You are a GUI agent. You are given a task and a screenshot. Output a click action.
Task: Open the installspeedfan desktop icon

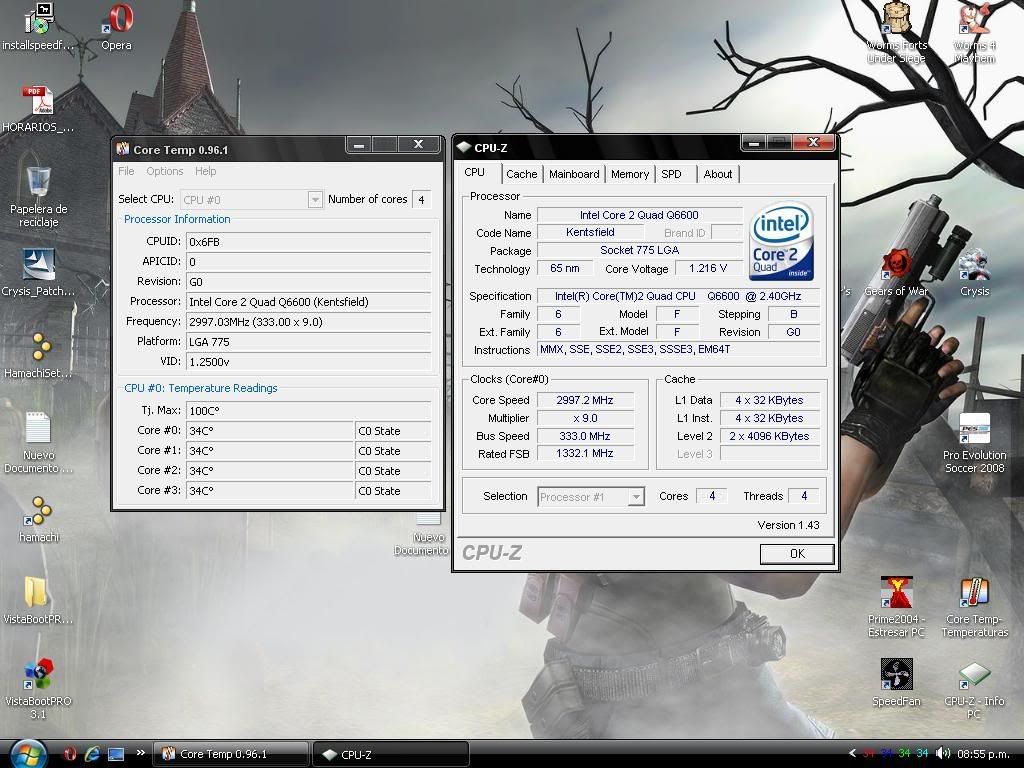[38, 26]
